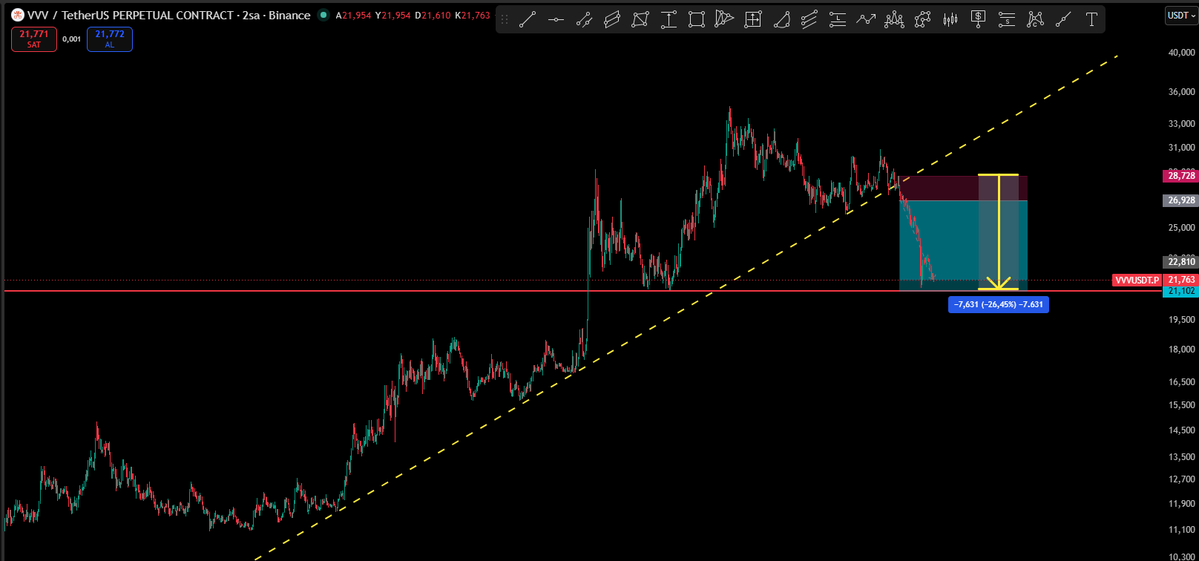Click the blue AL buy button

[x=109, y=39]
